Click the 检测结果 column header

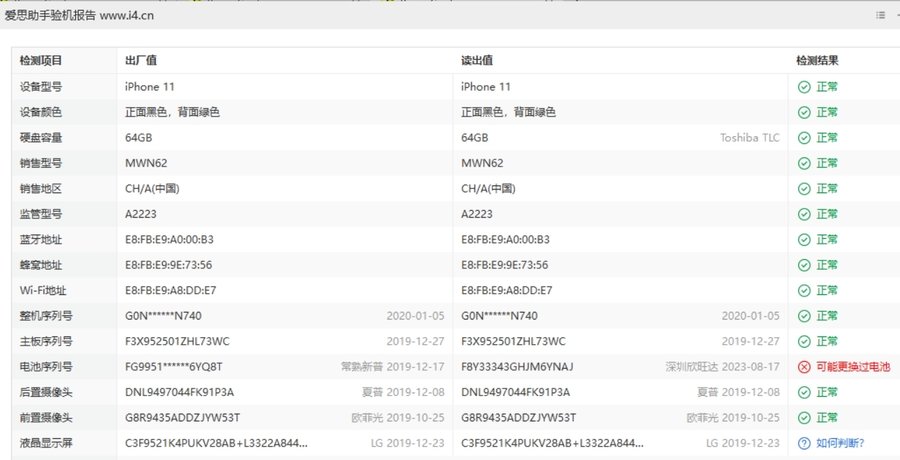(817, 60)
